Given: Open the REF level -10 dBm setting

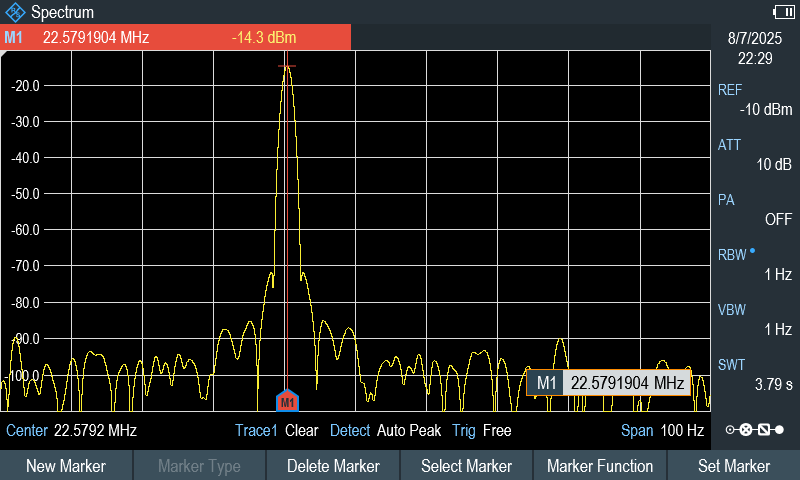Looking at the screenshot, I should (x=755, y=100).
